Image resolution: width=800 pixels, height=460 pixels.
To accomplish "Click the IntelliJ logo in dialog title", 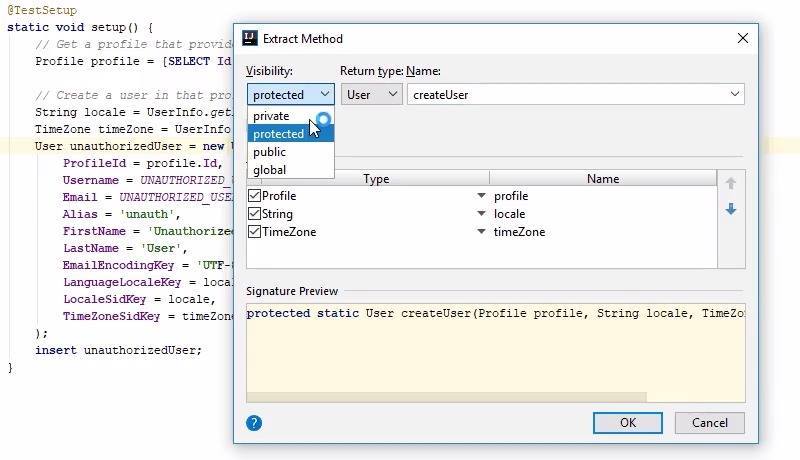I will (x=250, y=39).
